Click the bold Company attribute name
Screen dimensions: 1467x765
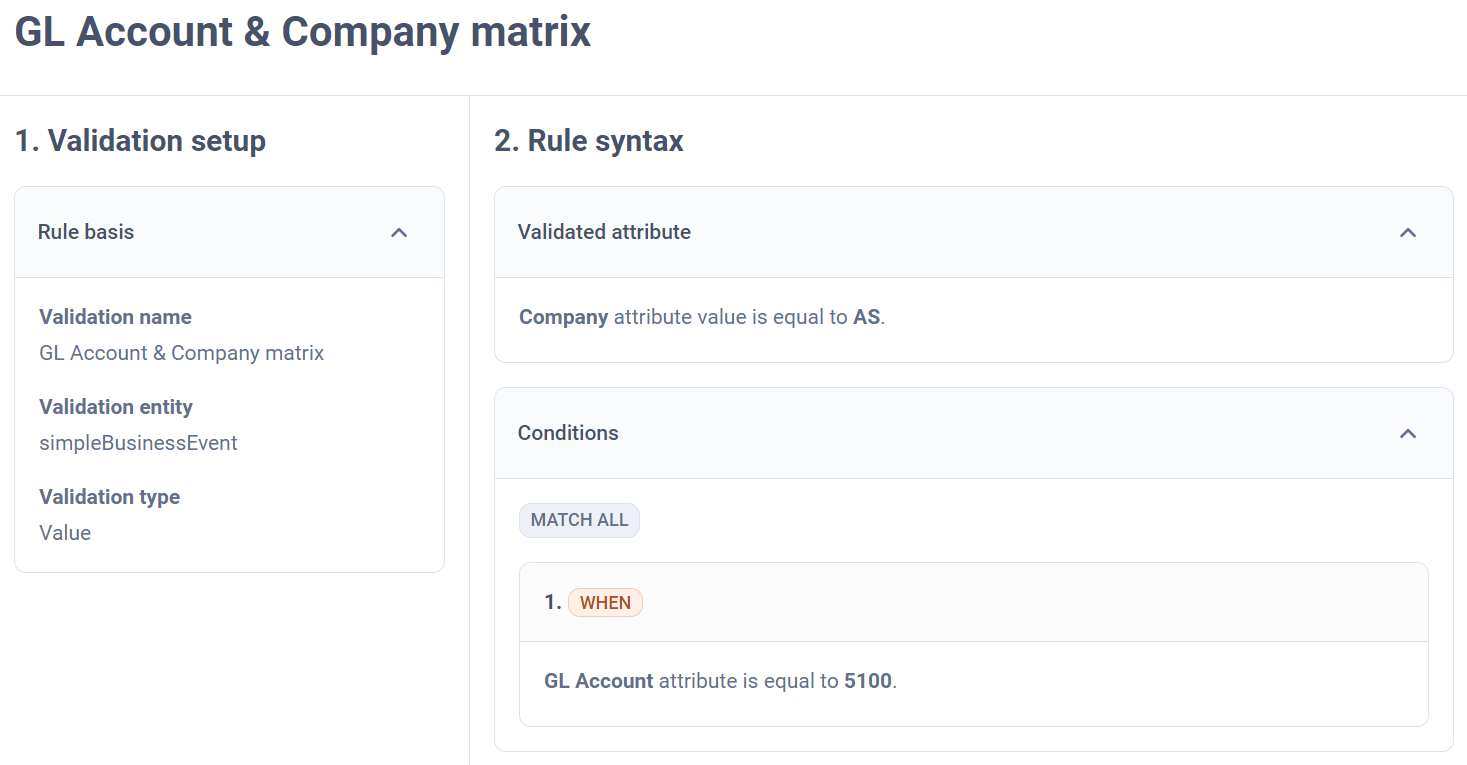pos(563,317)
